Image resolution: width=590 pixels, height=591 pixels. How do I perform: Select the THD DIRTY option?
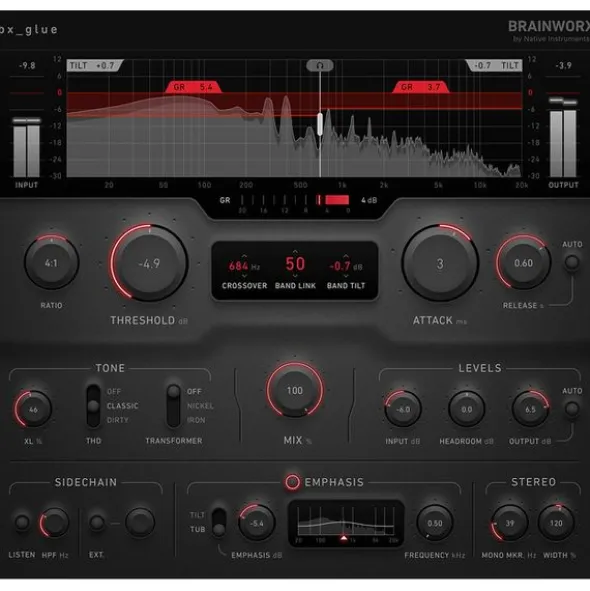point(118,420)
